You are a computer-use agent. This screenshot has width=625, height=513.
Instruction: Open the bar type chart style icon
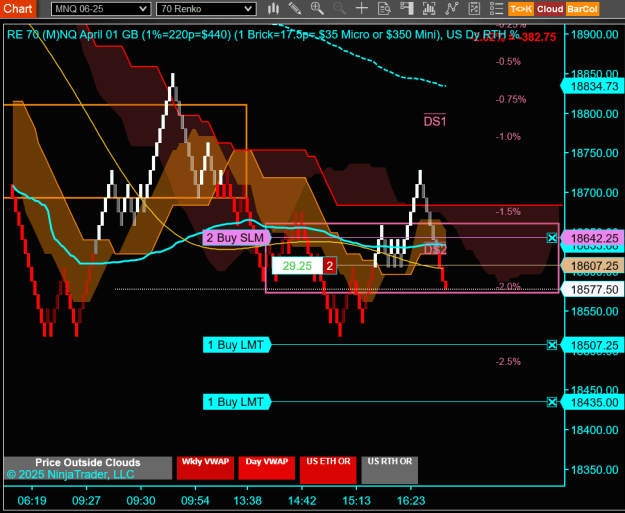[x=273, y=8]
